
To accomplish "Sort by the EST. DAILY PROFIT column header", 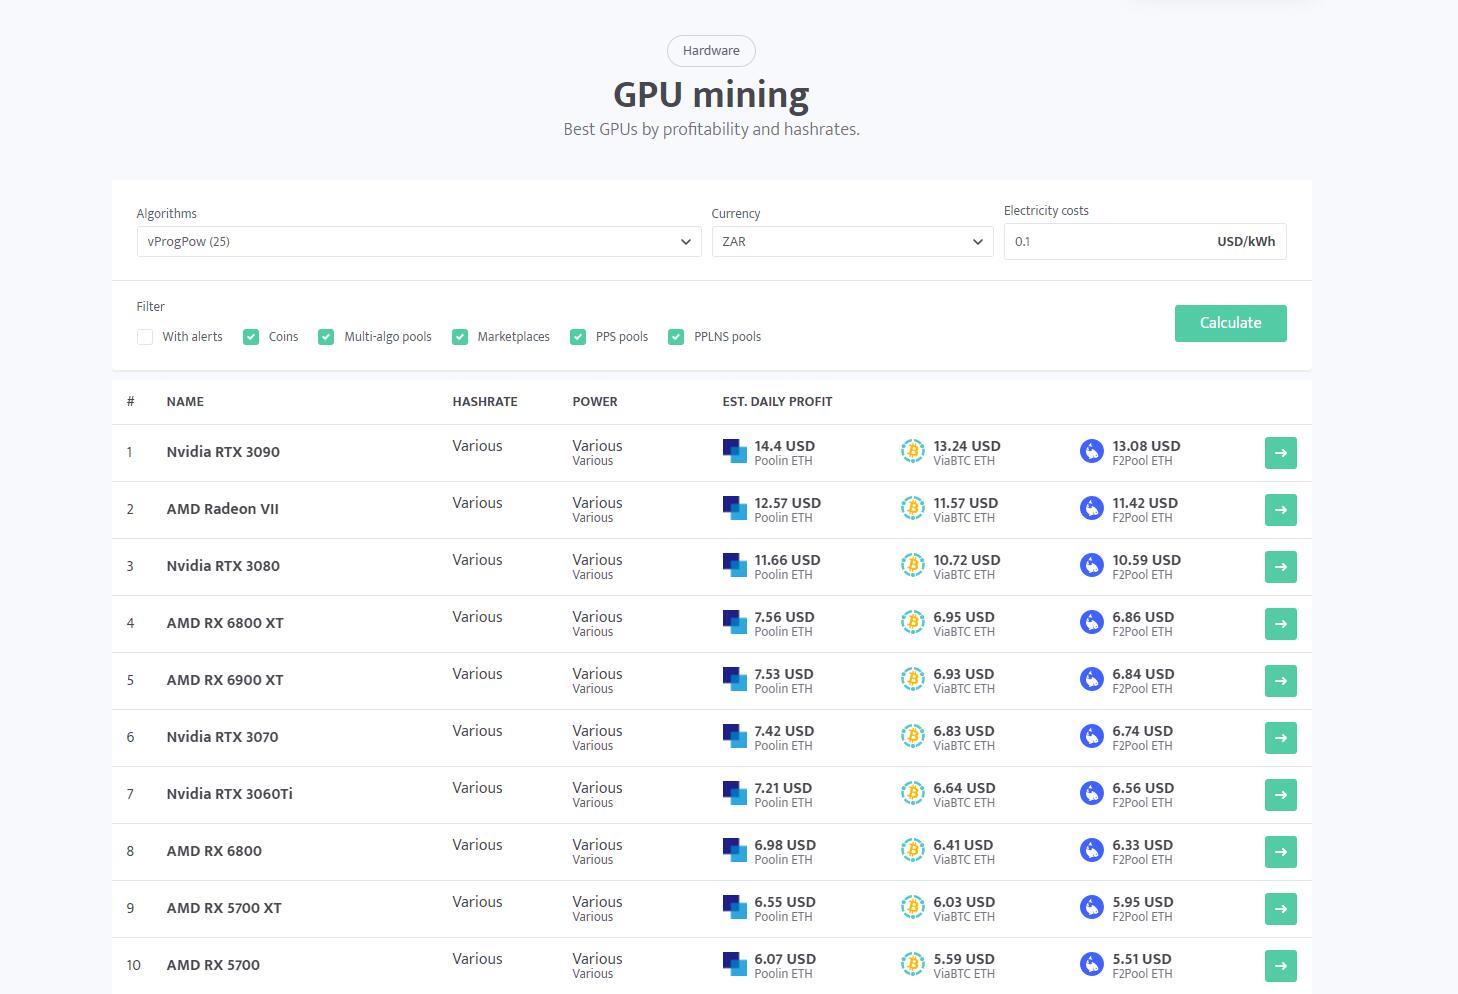I will [x=777, y=402].
